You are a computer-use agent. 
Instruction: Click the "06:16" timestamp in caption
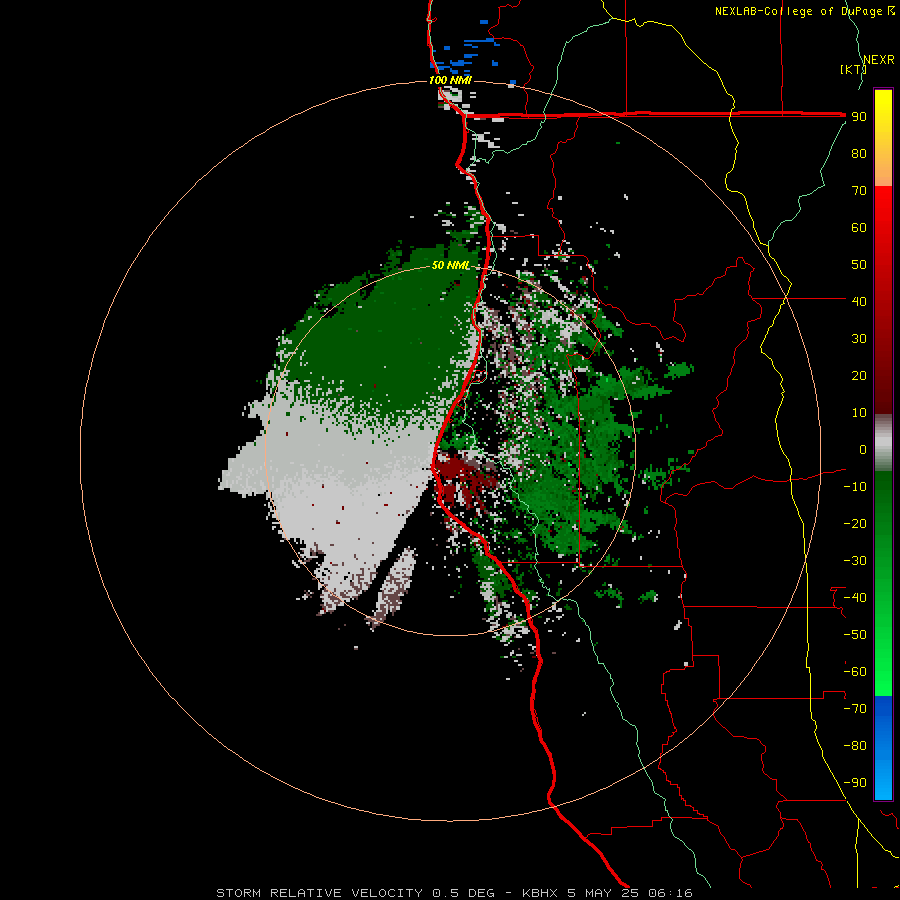click(x=670, y=893)
